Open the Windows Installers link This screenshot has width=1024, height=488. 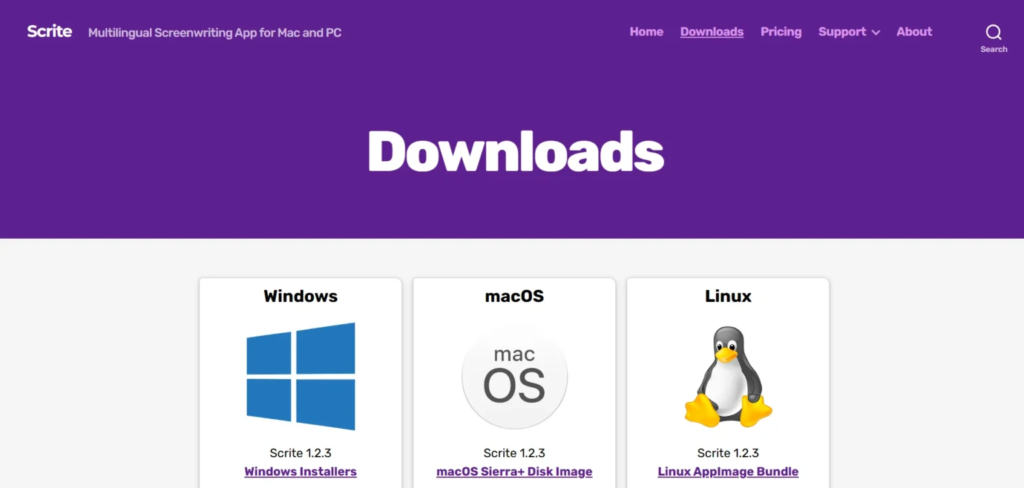click(x=300, y=472)
